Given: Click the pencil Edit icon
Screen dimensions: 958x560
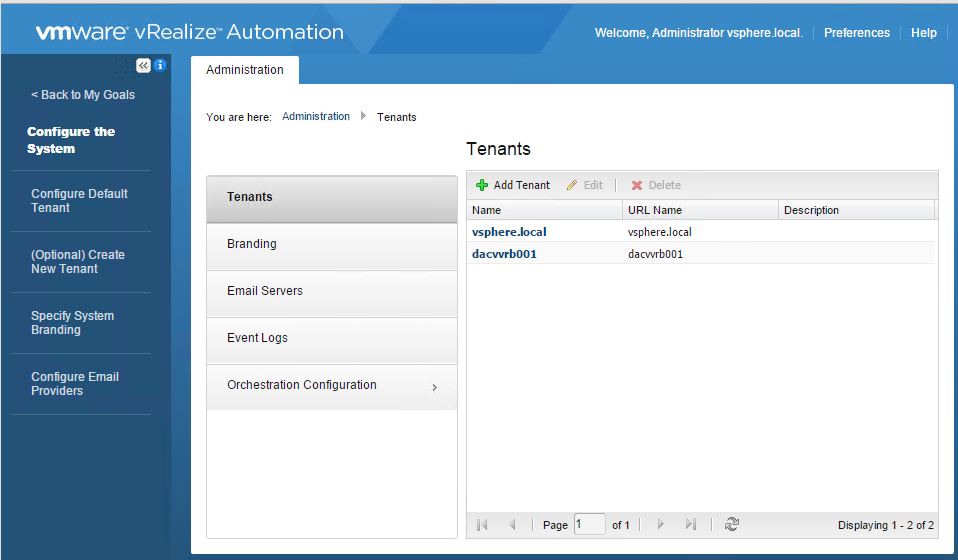Looking at the screenshot, I should pos(572,185).
